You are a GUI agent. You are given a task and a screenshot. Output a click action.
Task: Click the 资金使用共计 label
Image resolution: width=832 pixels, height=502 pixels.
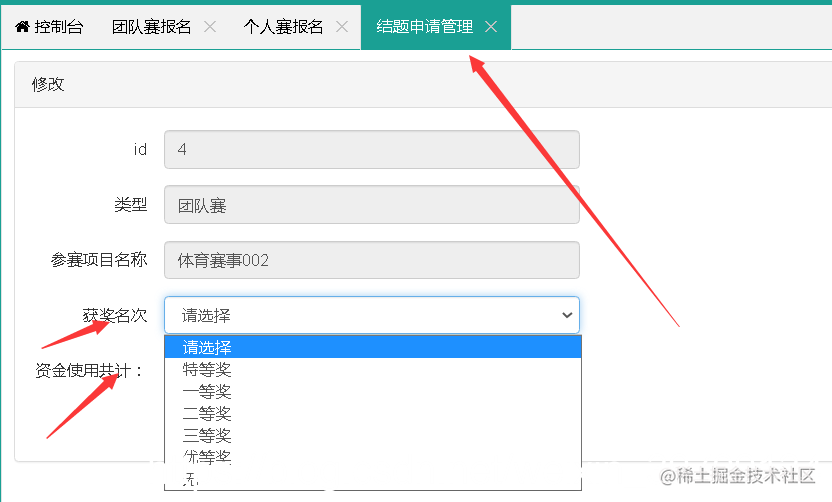(89, 370)
